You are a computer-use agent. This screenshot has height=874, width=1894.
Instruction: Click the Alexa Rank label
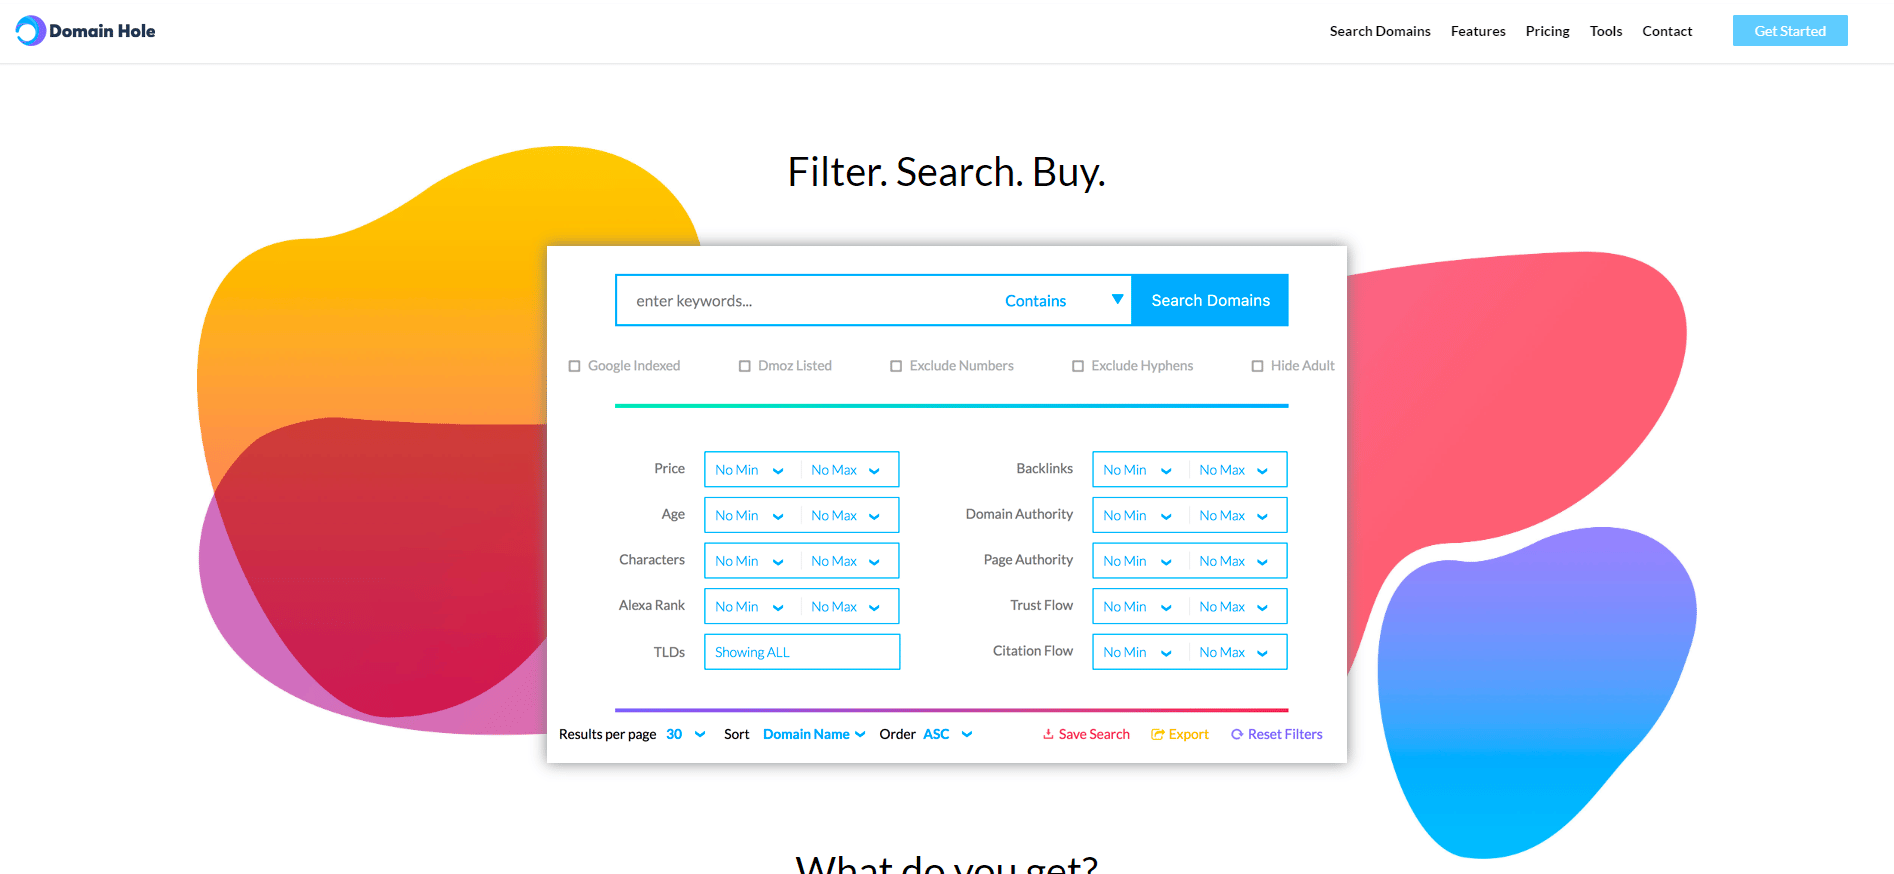[x=652, y=605]
